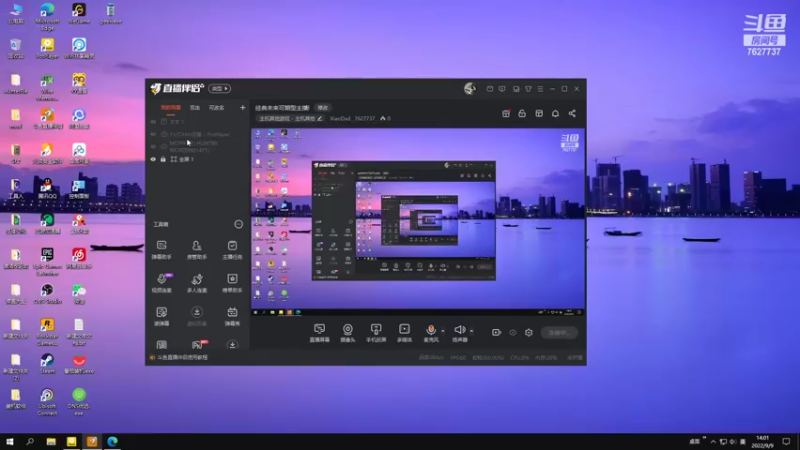This screenshot has width=800, height=450.
Task: Open Microsoft Edge from the taskbar
Action: 112,441
